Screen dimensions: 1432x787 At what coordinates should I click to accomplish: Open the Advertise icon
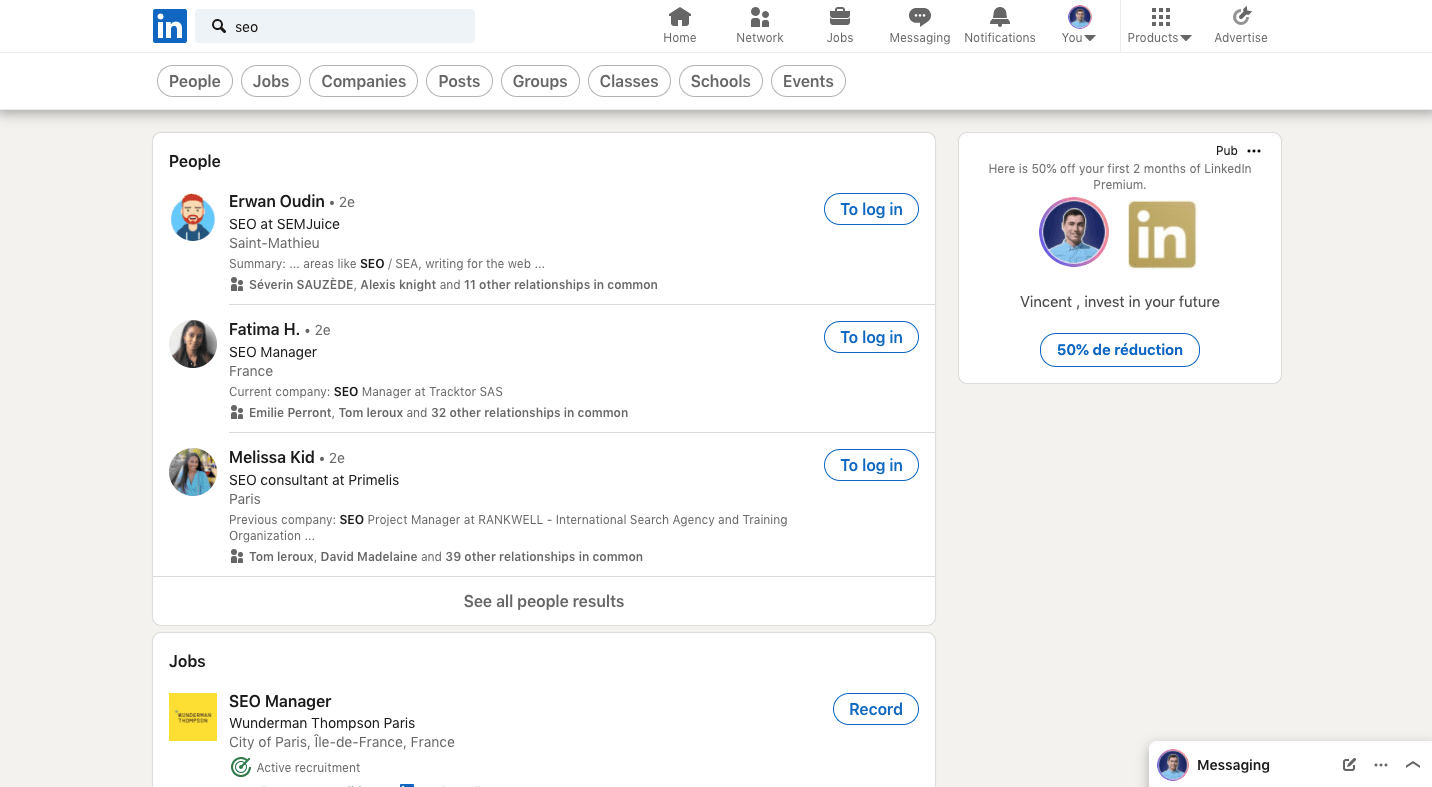(1241, 17)
